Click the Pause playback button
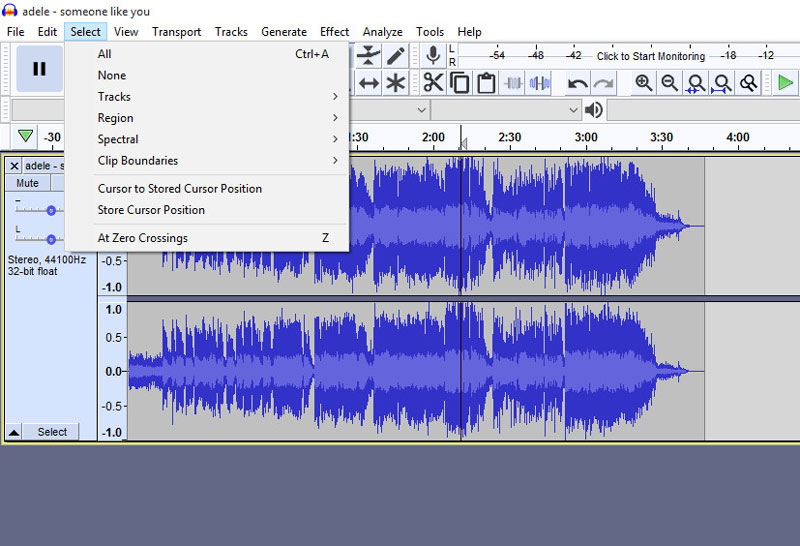The image size is (800, 546). (x=39, y=69)
